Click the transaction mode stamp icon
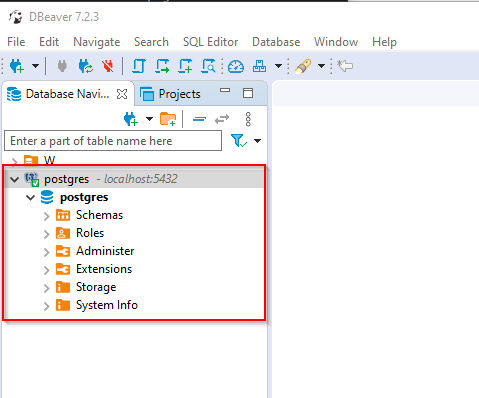 pos(259,66)
